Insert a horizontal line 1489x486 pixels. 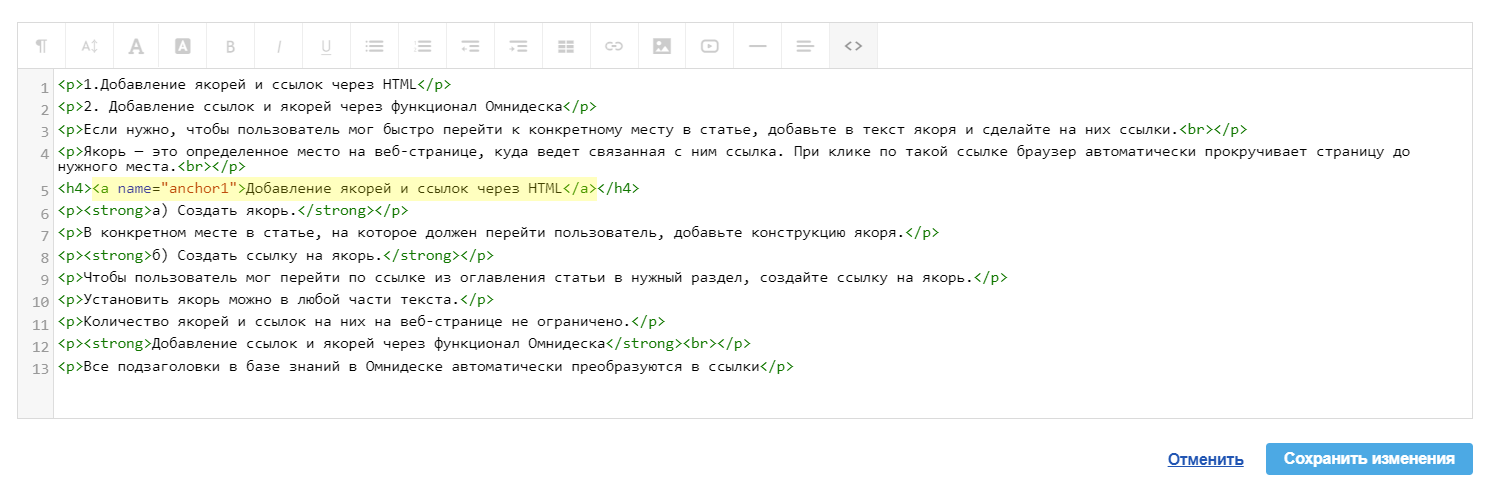(758, 46)
